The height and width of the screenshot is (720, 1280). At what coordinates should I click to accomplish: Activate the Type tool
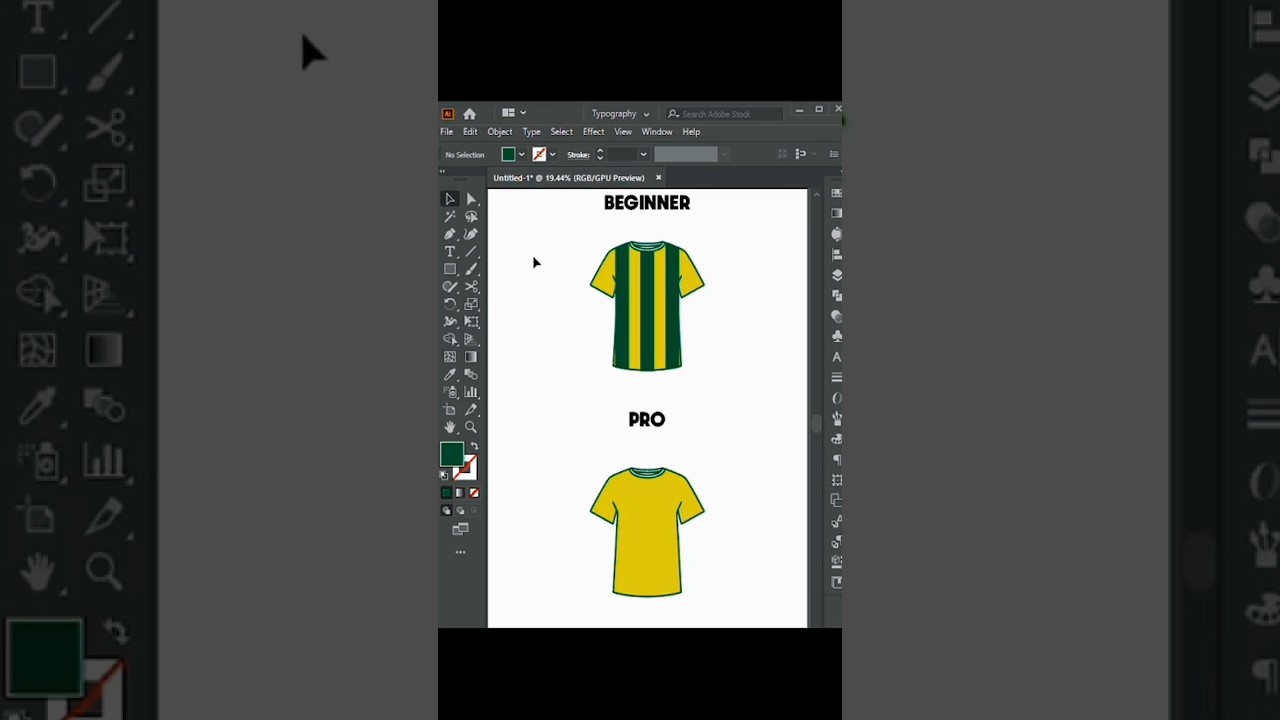coord(450,251)
